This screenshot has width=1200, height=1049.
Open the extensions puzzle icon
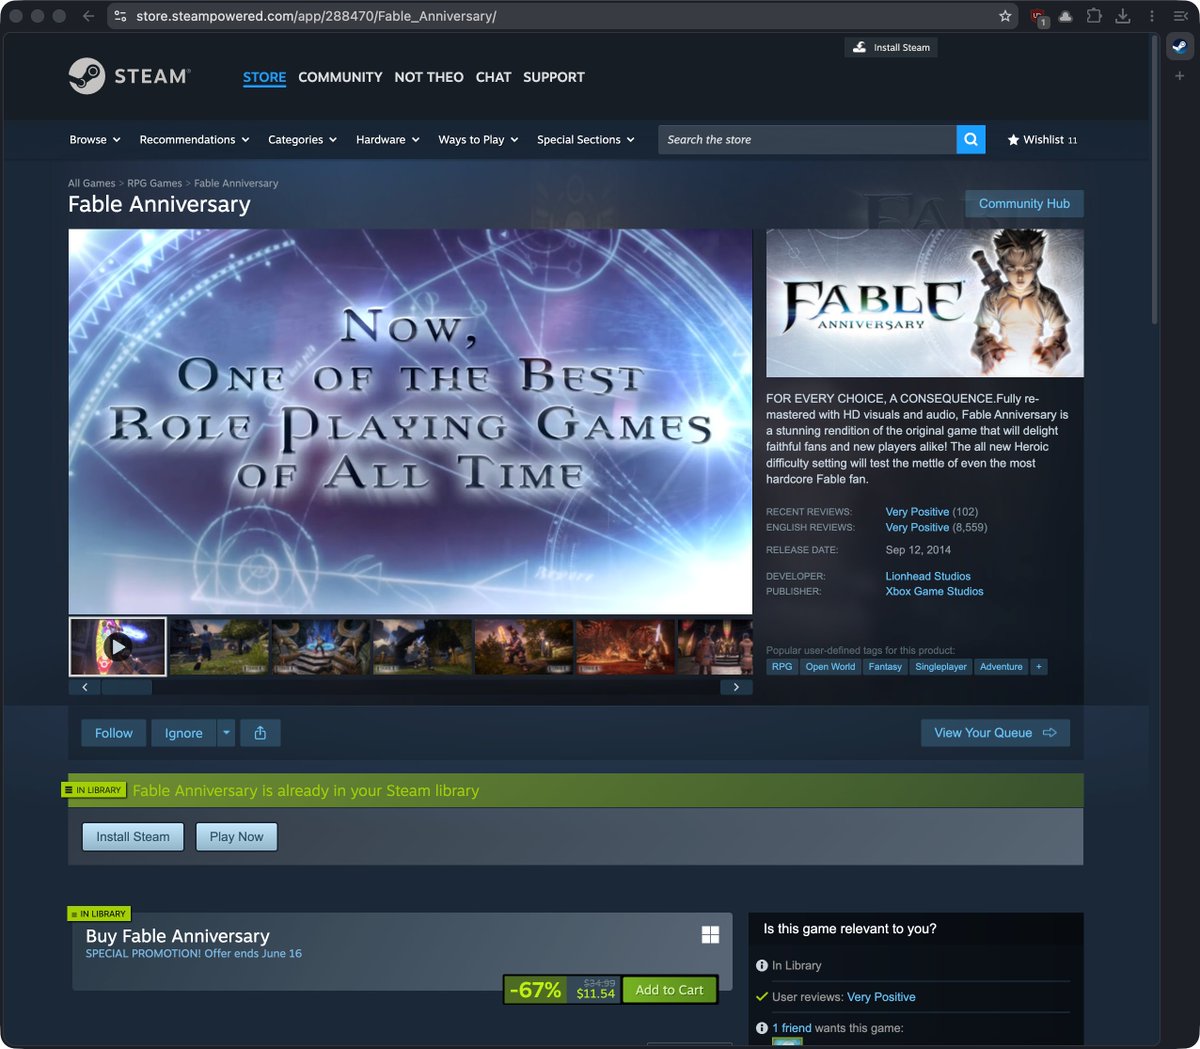(1094, 16)
